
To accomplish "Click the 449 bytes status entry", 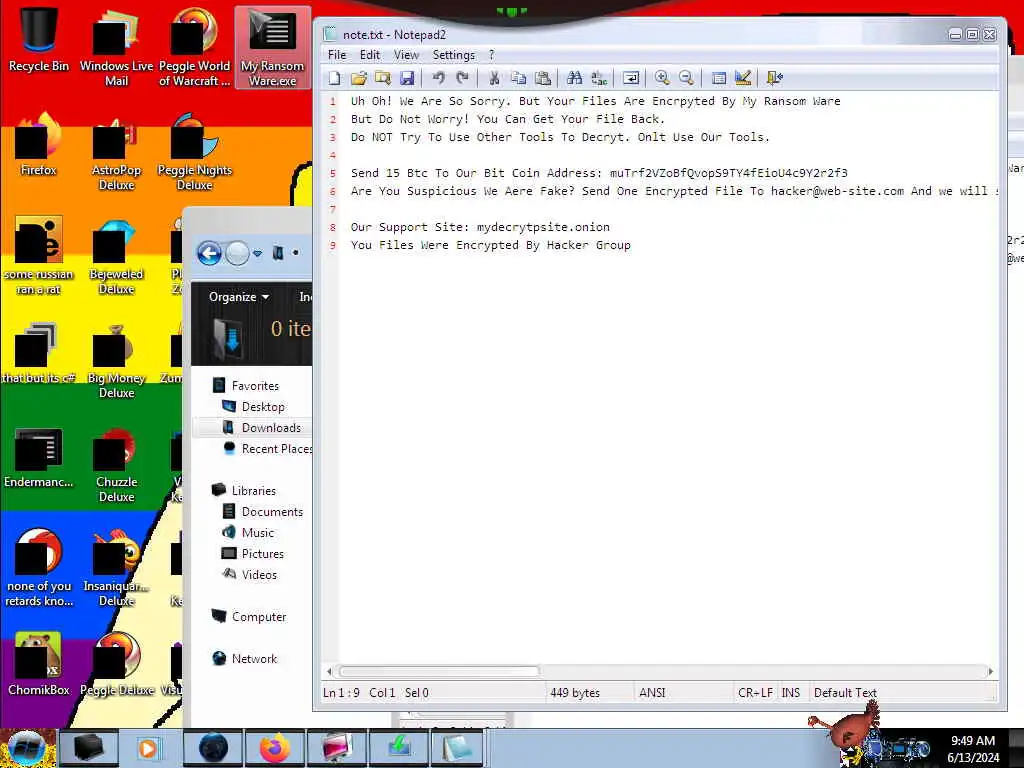I will point(575,692).
